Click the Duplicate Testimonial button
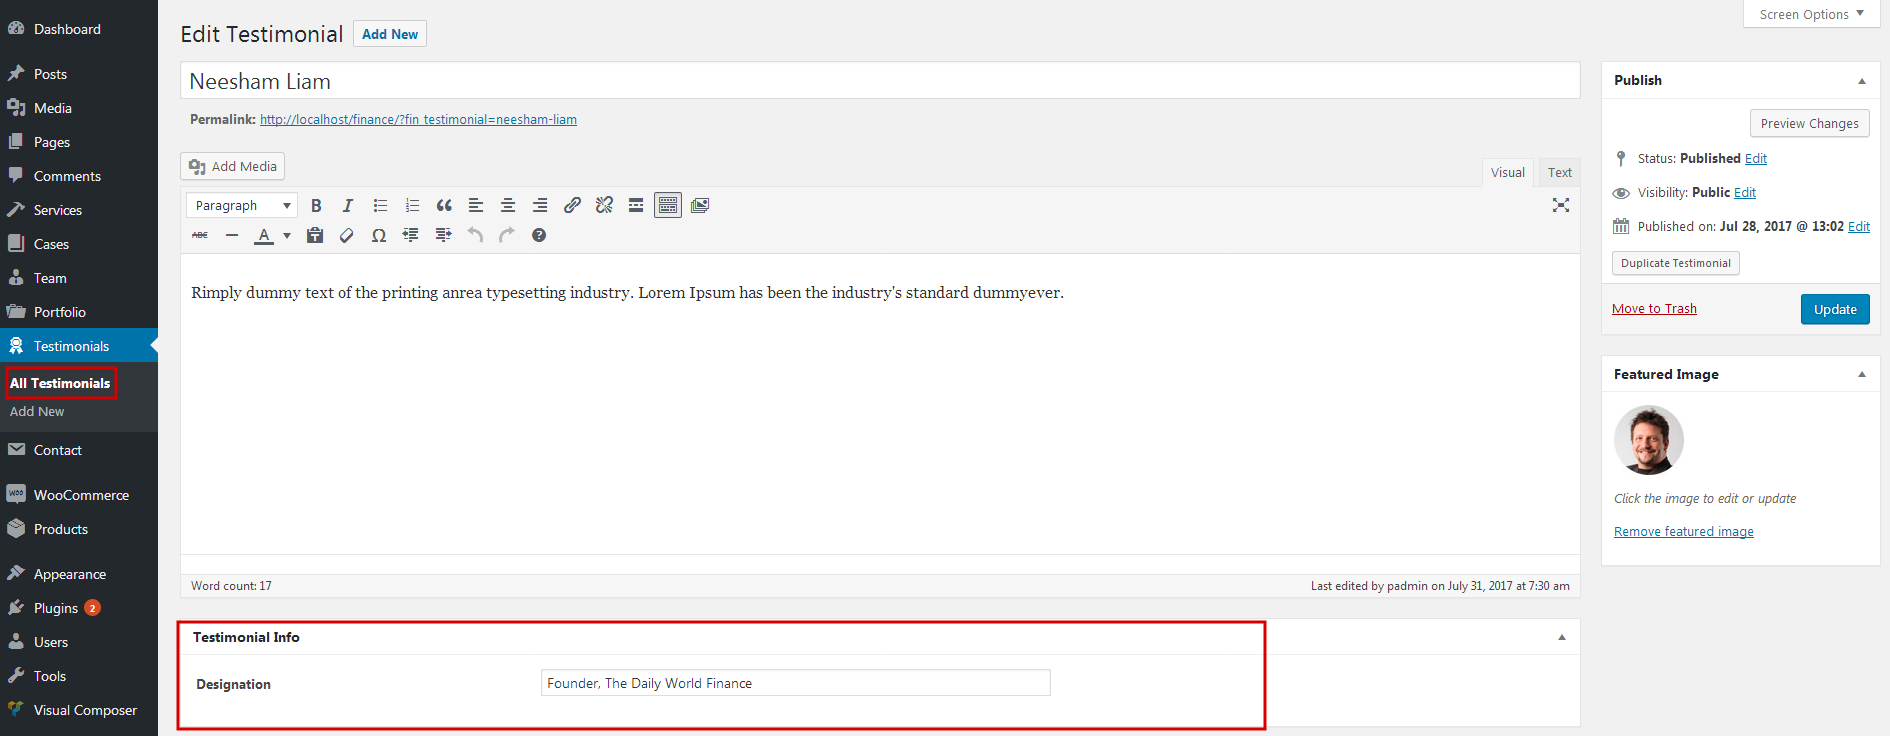This screenshot has height=736, width=1890. [x=1676, y=263]
